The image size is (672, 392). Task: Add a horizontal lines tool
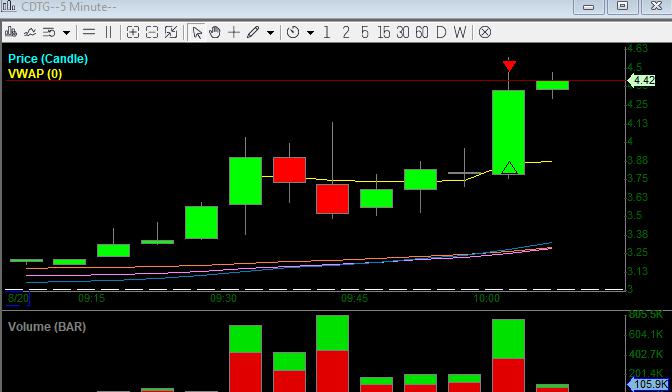pyautogui.click(x=89, y=32)
